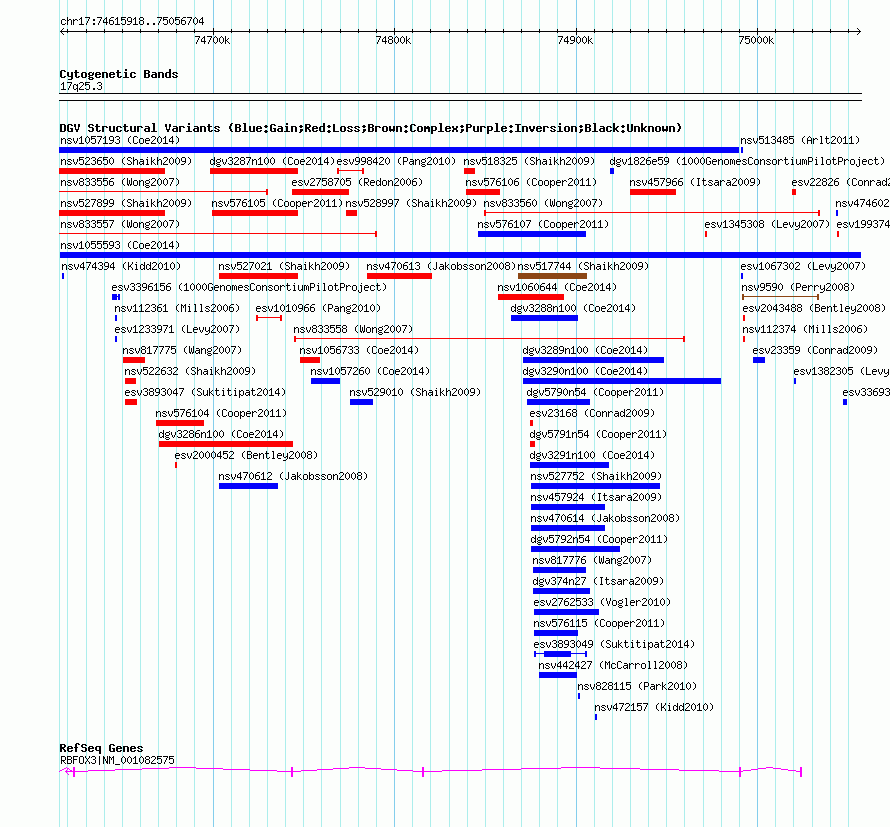This screenshot has height=827, width=890.
Task: Open esv2000452 (Bentley2008) variant
Action: click(x=246, y=455)
